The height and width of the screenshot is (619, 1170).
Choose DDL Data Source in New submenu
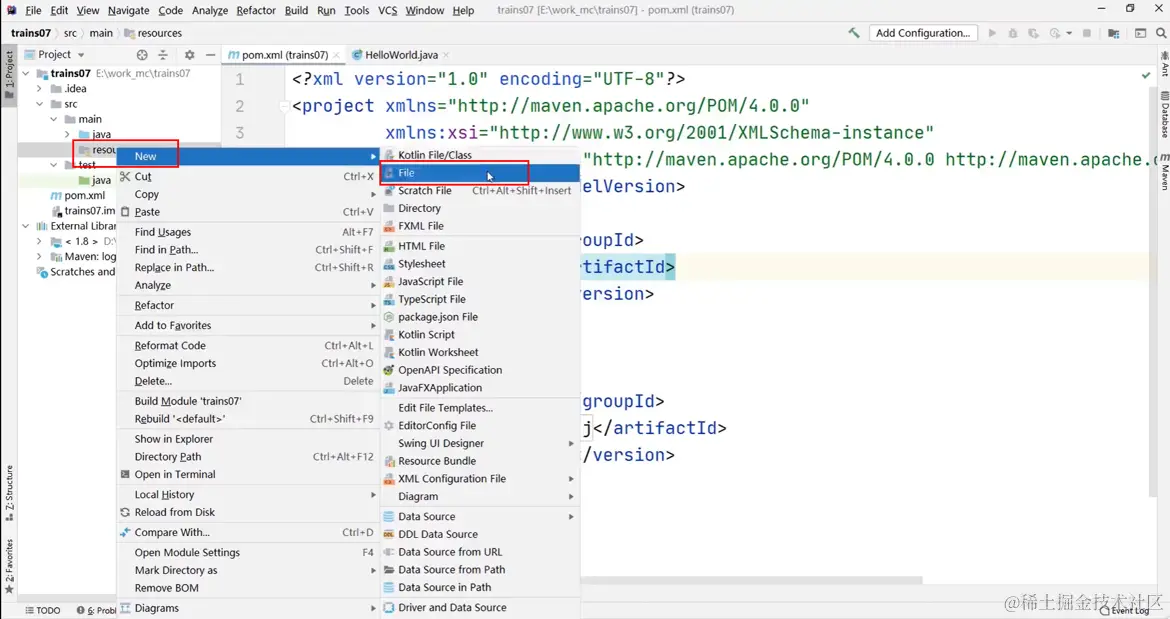pyautogui.click(x=480, y=534)
